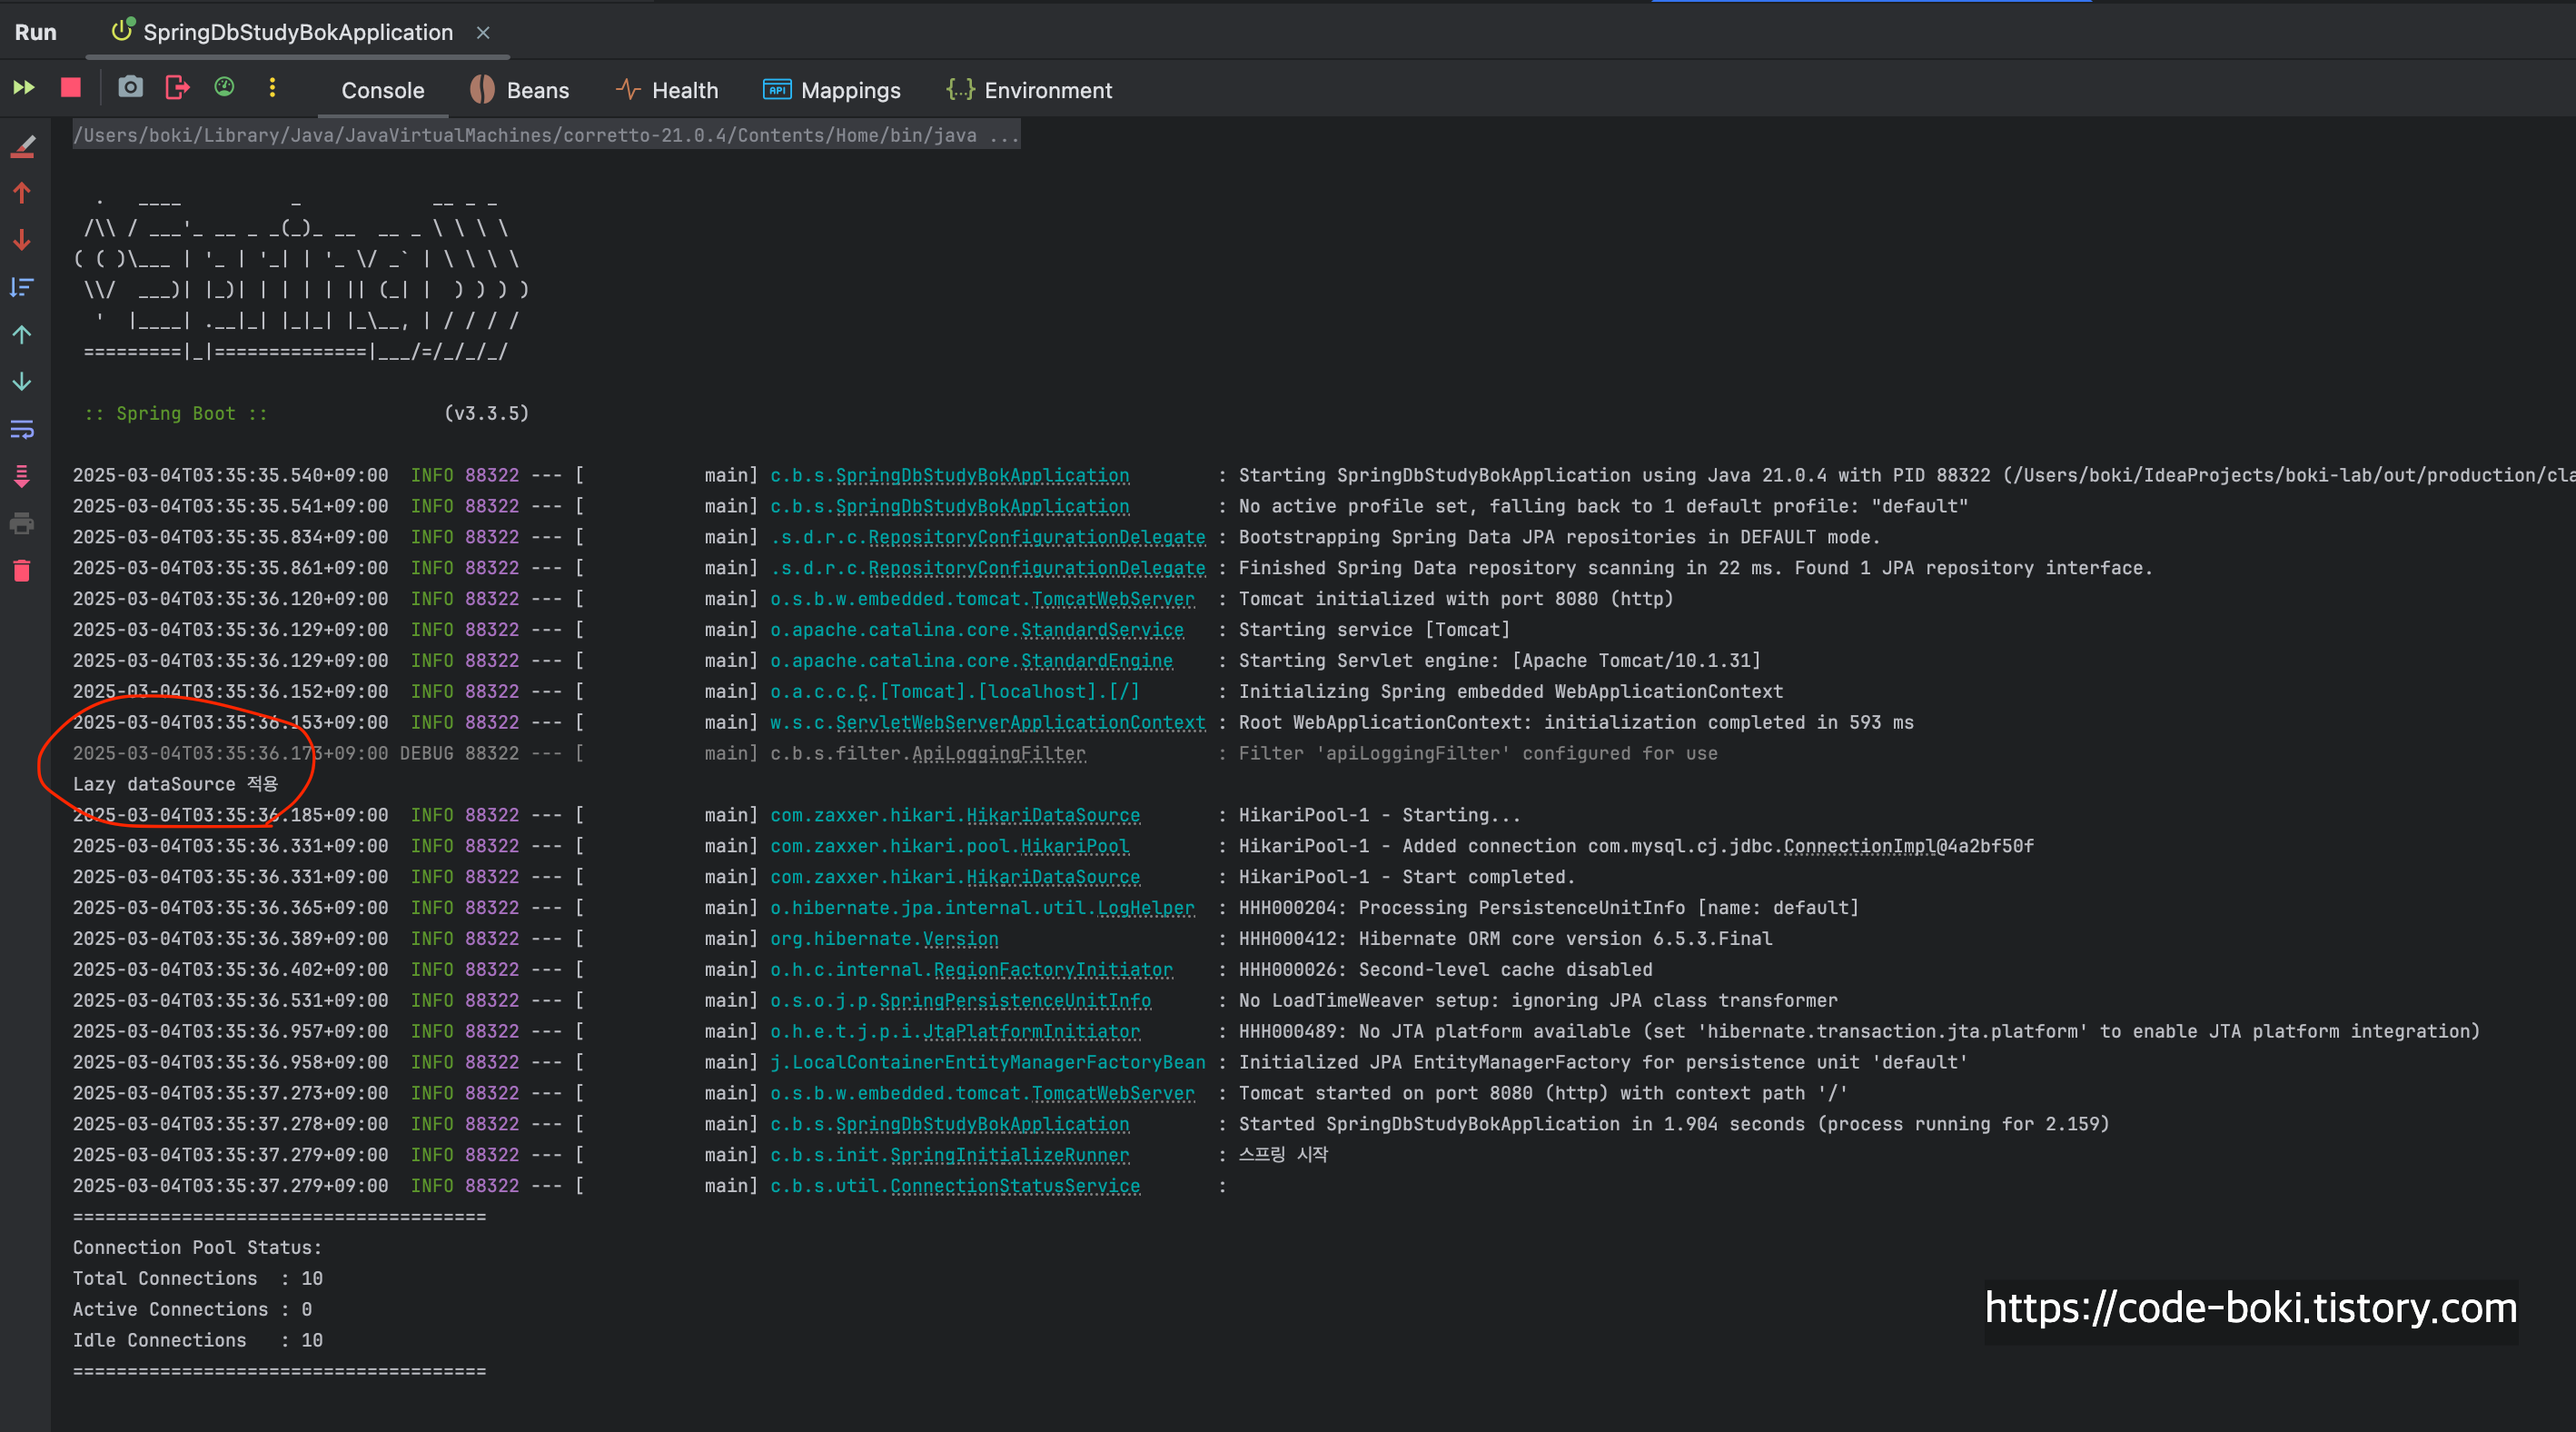The image size is (2576, 1432).
Task: Click the Rerun application double-arrow icon
Action: click(24, 88)
